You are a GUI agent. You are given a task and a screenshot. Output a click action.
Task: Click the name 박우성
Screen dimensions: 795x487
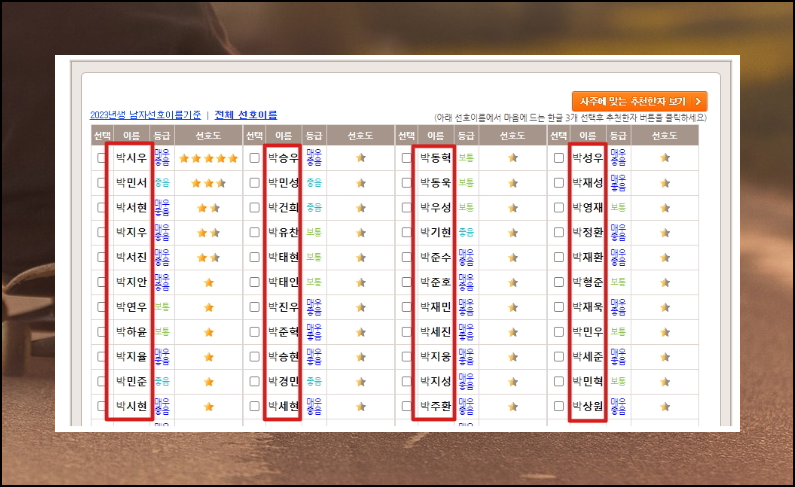pos(436,208)
